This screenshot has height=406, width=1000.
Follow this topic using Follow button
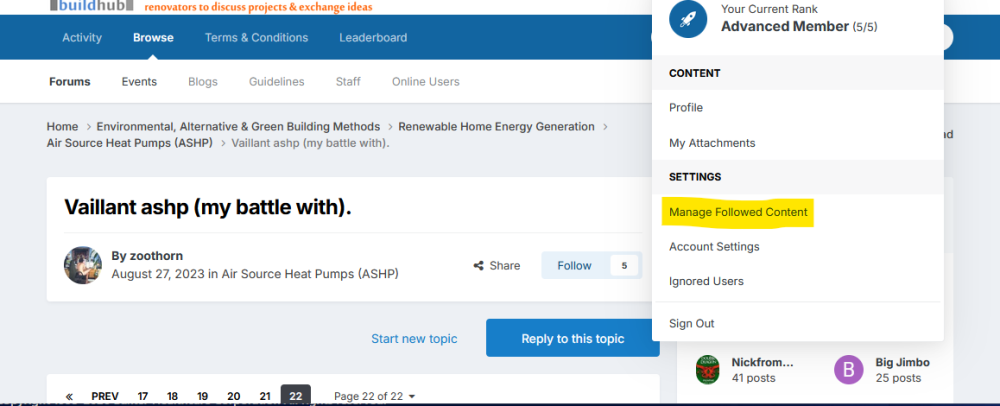[x=575, y=266]
